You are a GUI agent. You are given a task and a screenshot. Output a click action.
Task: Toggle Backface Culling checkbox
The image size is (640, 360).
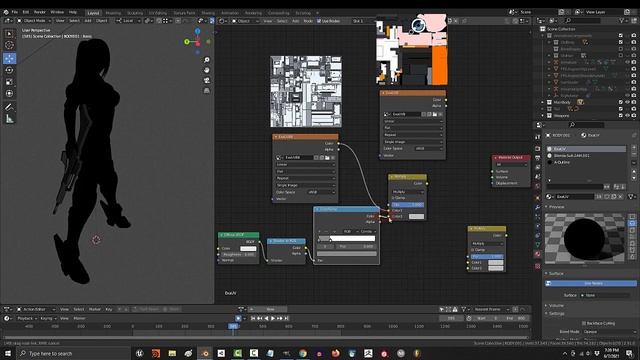[584, 323]
